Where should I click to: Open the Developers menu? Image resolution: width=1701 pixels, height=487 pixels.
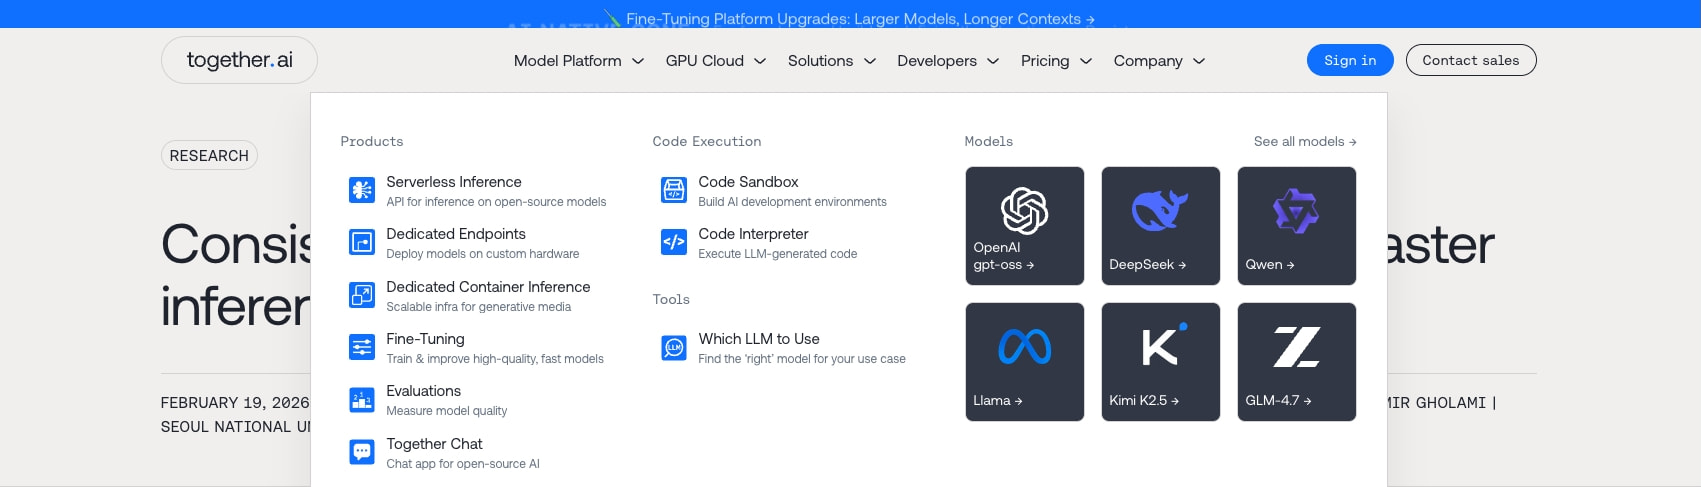(x=948, y=61)
